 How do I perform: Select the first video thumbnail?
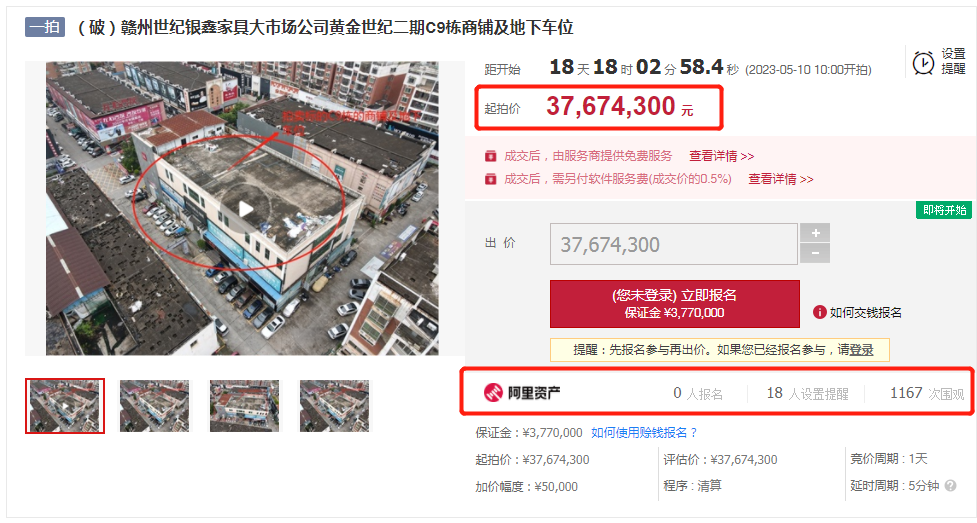coord(65,406)
